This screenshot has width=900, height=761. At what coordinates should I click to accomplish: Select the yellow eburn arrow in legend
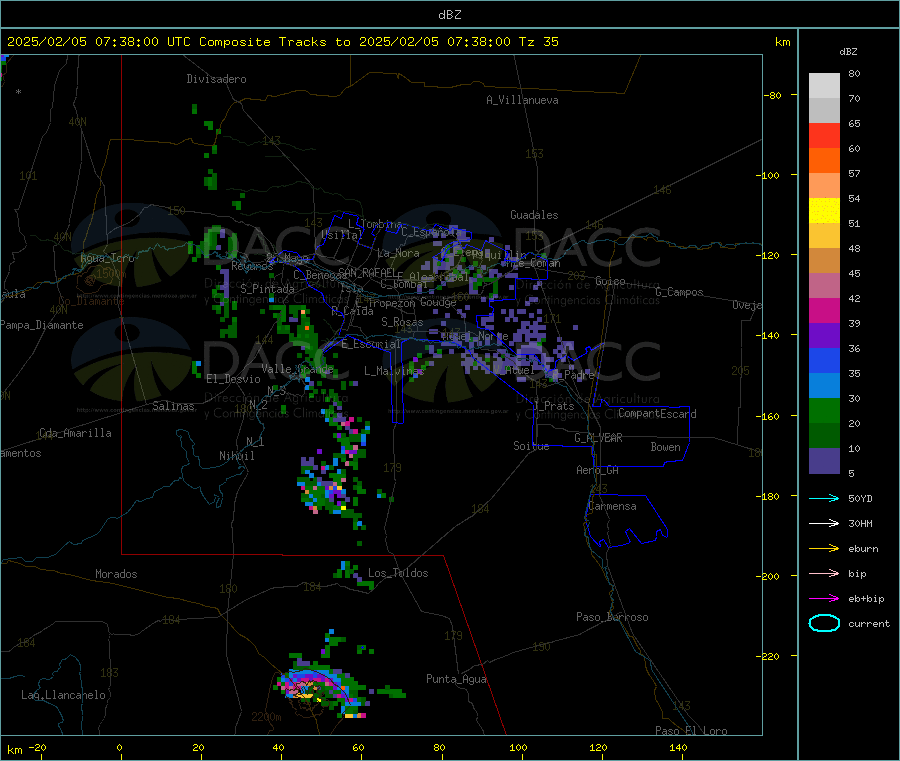click(x=824, y=549)
